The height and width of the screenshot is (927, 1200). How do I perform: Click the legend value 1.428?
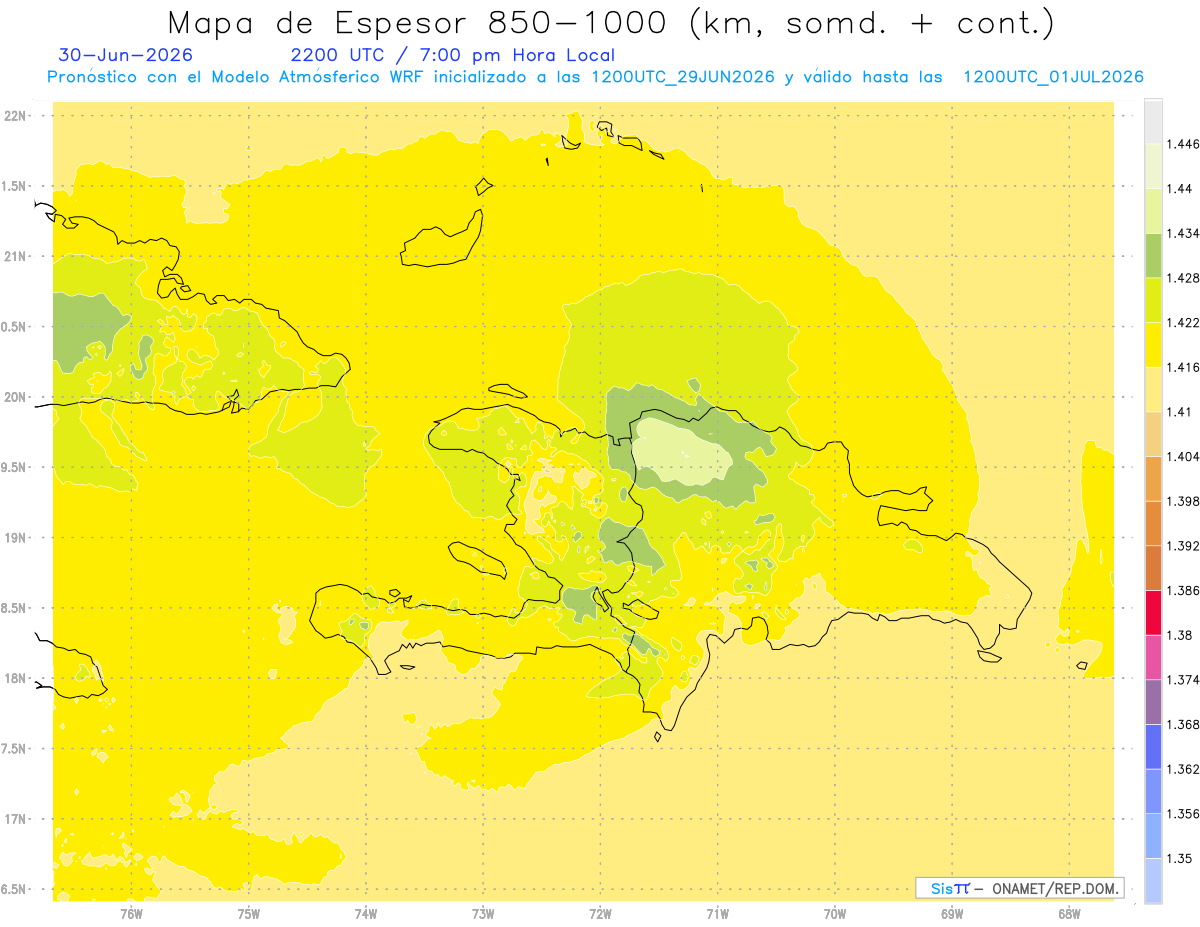pos(1184,278)
